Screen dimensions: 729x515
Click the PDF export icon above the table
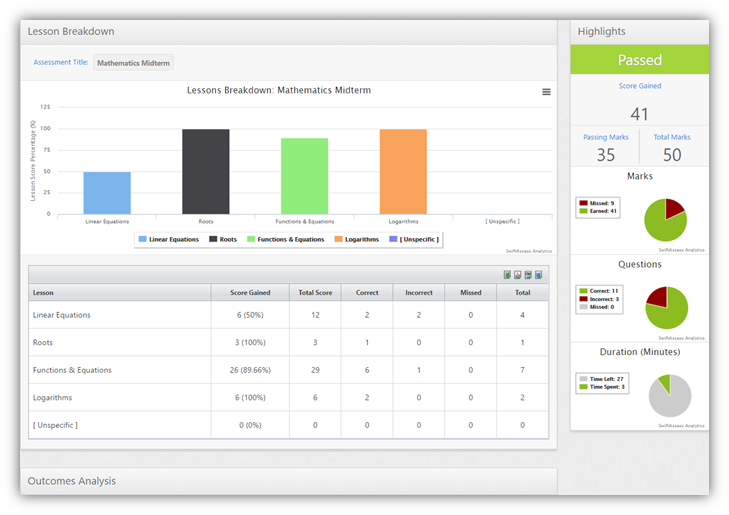[x=517, y=275]
